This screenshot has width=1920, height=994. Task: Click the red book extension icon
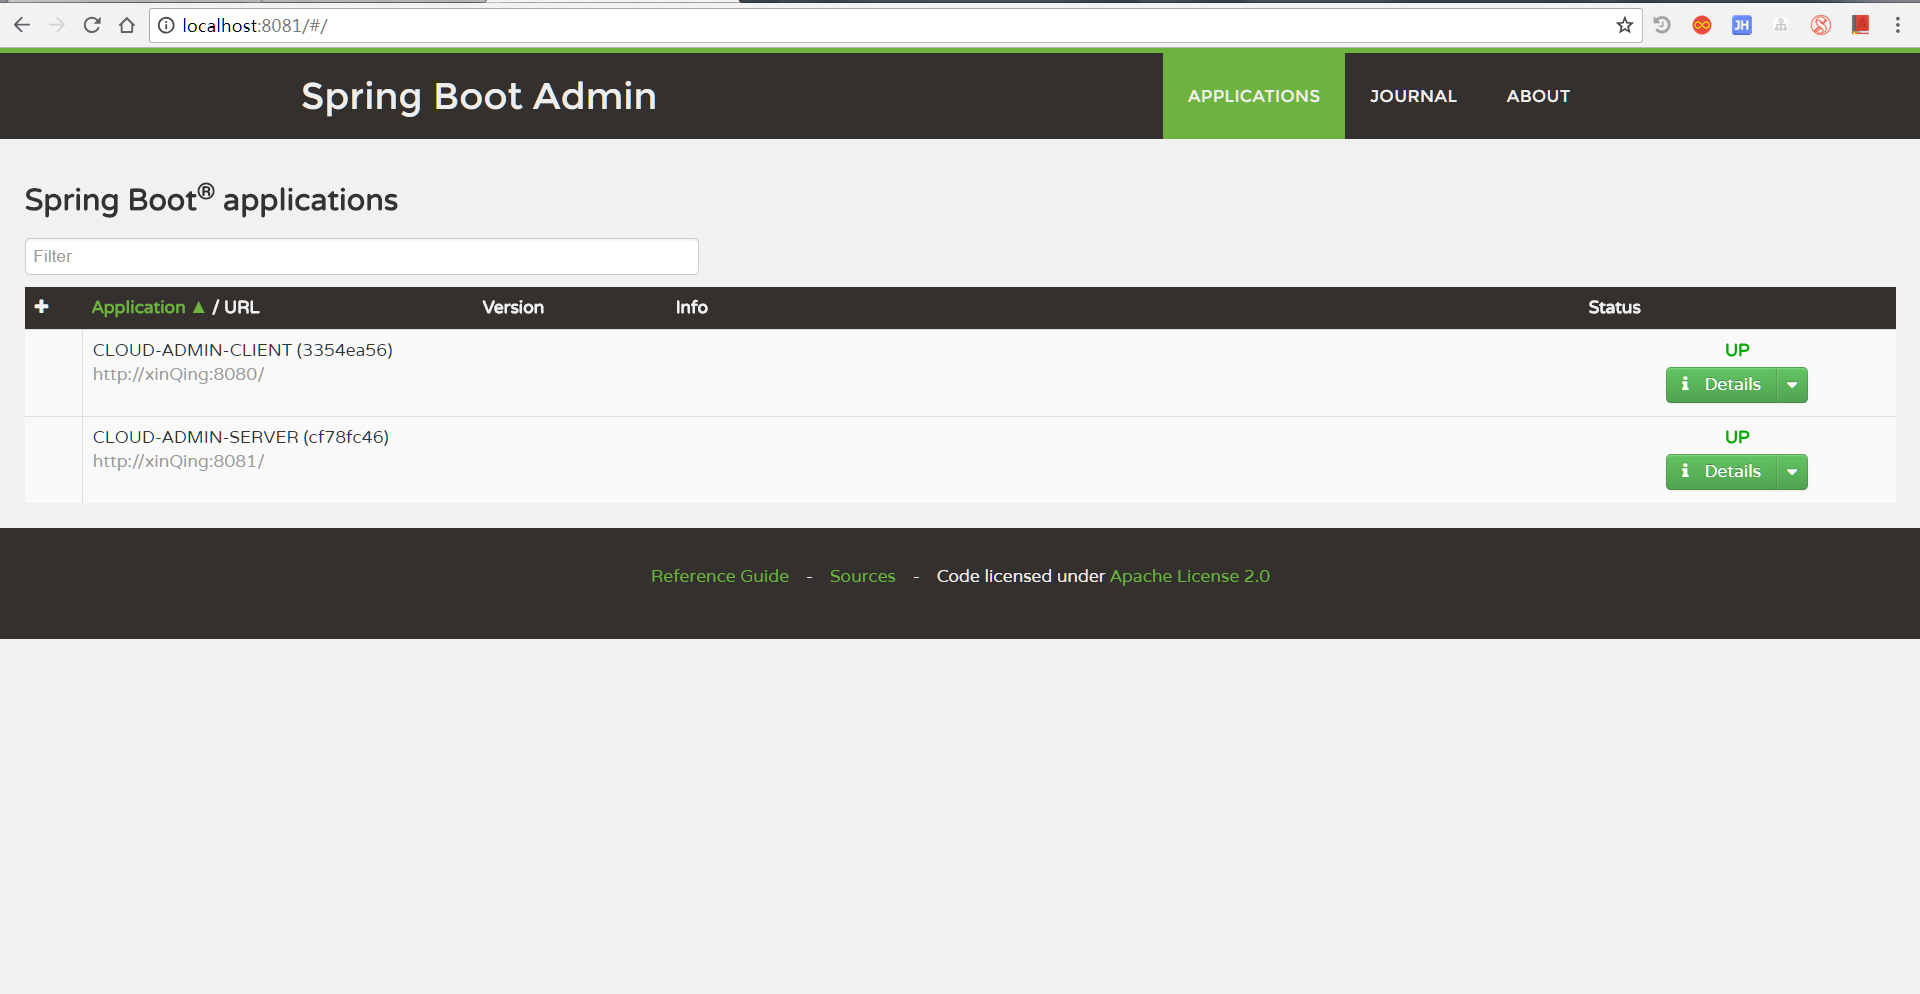1860,25
